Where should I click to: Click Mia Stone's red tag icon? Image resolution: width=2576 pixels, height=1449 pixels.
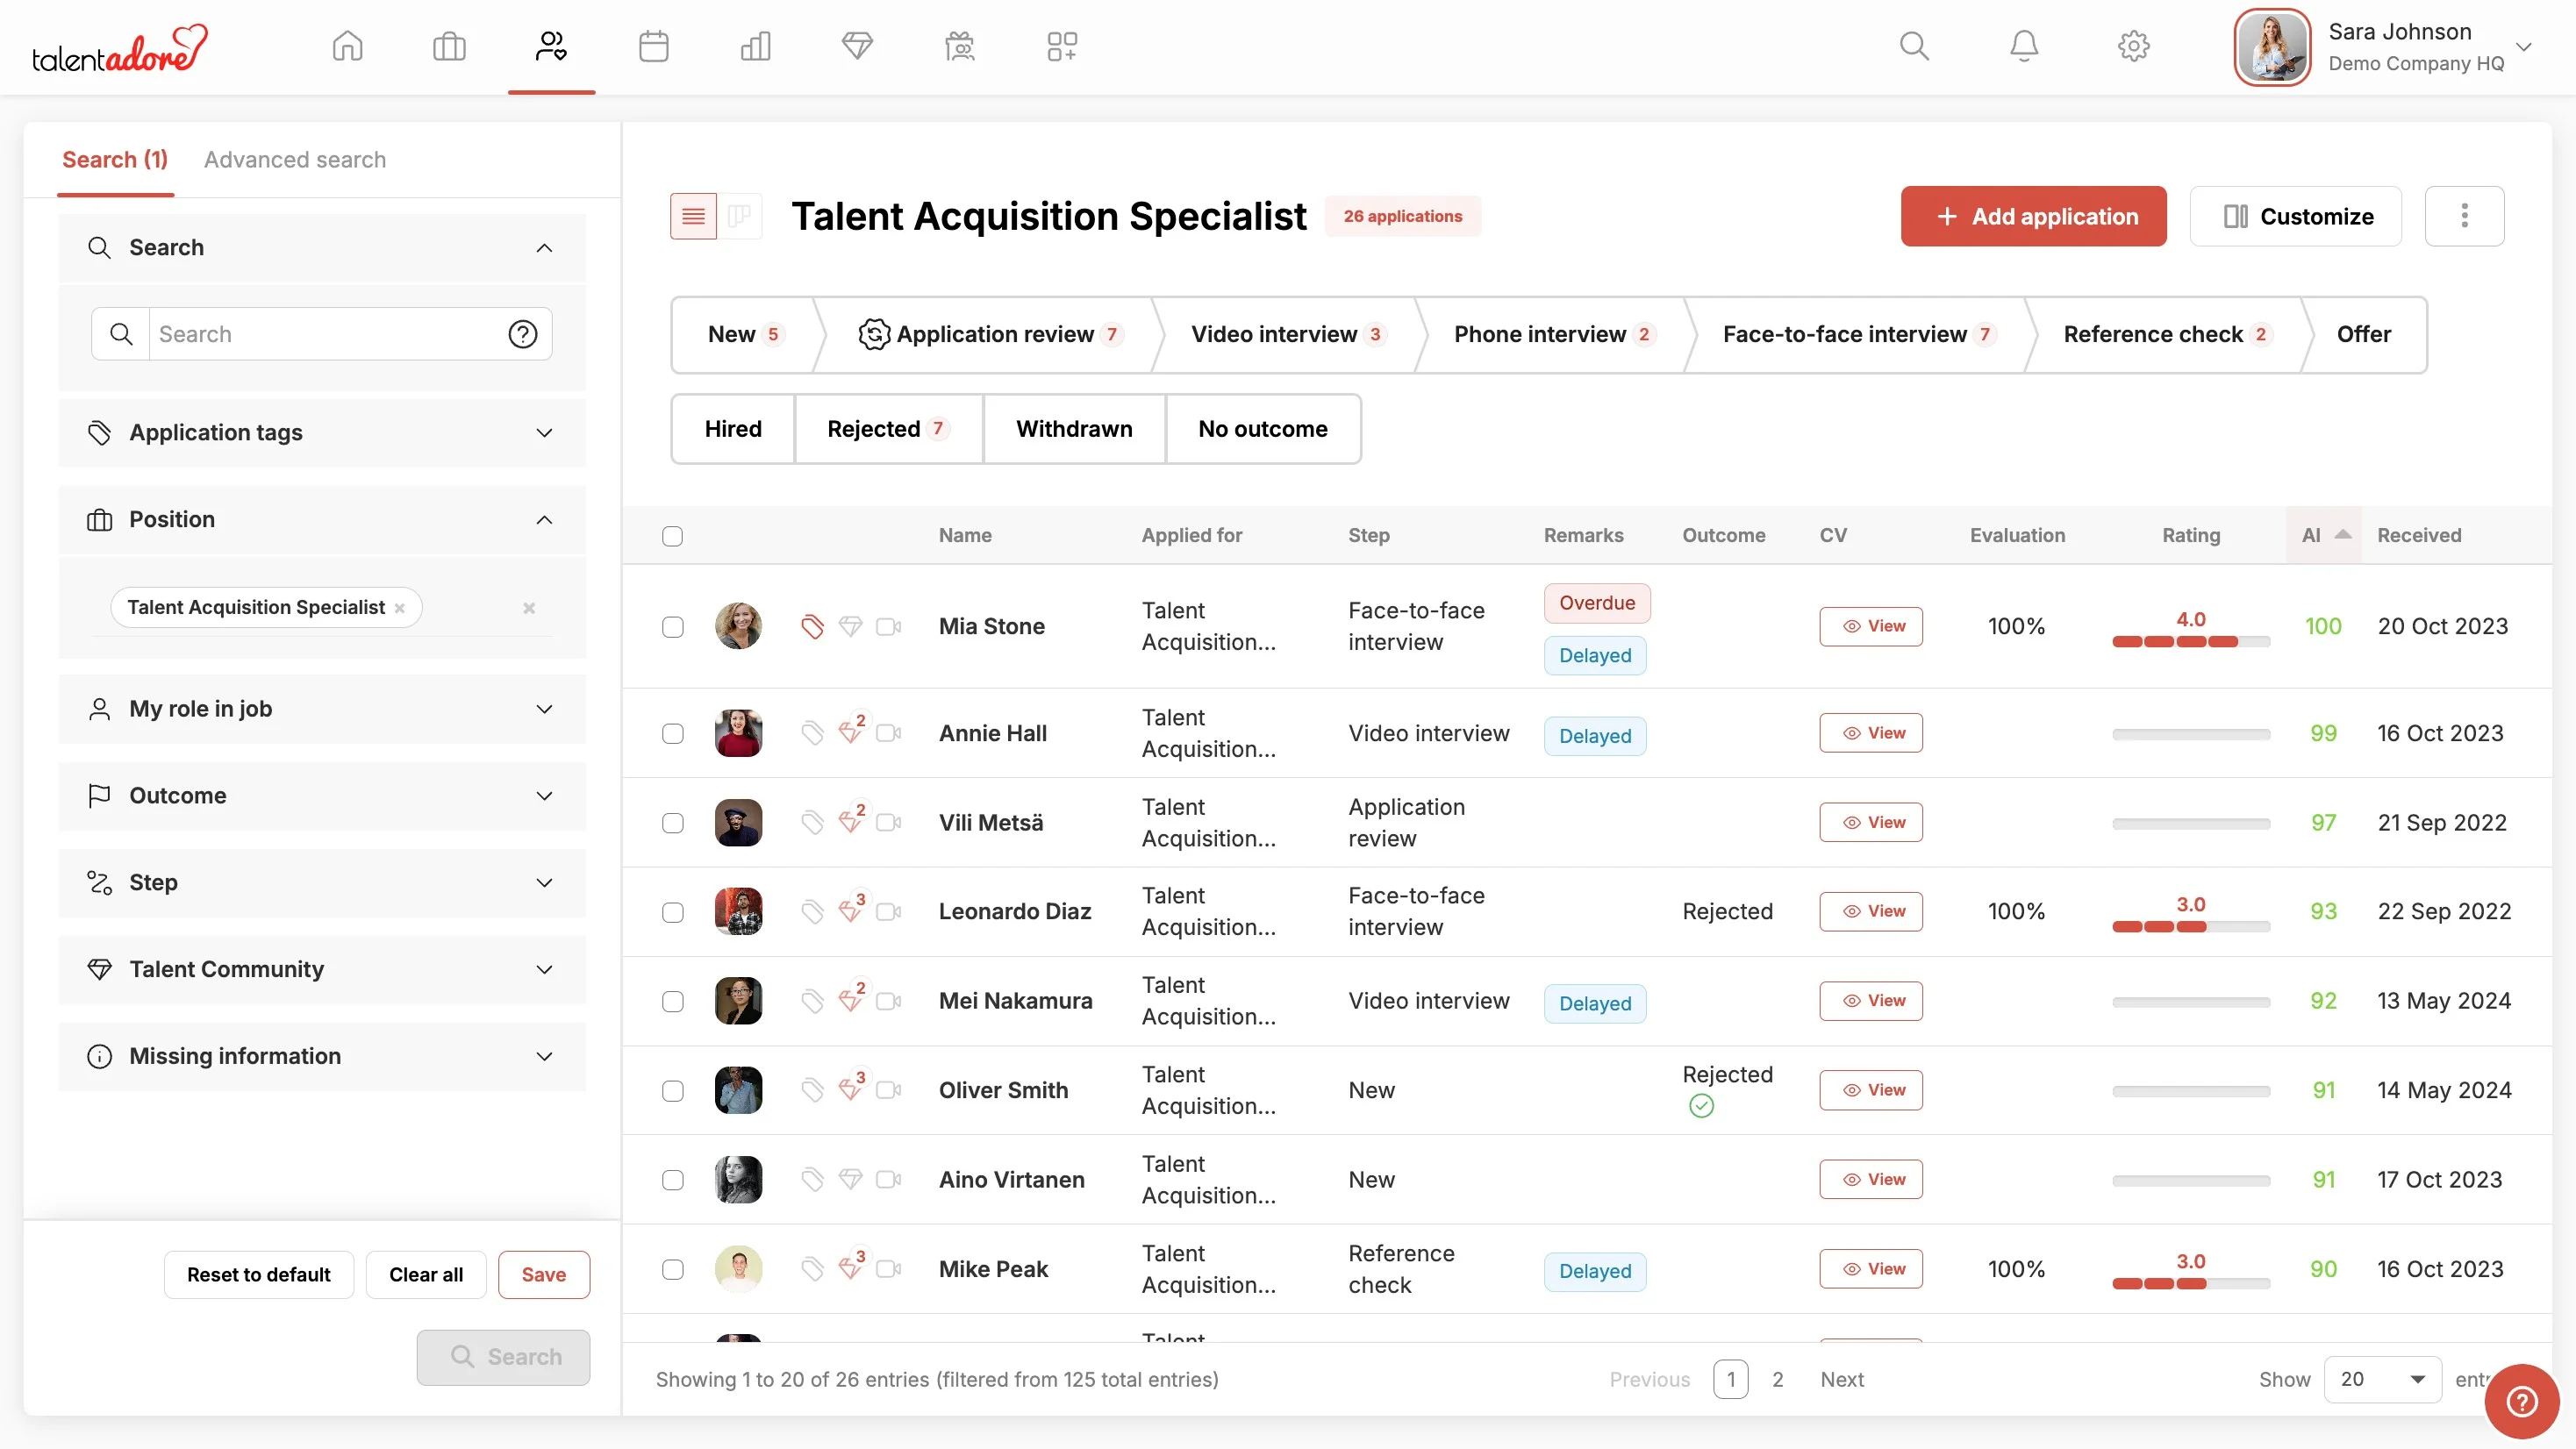click(x=812, y=626)
